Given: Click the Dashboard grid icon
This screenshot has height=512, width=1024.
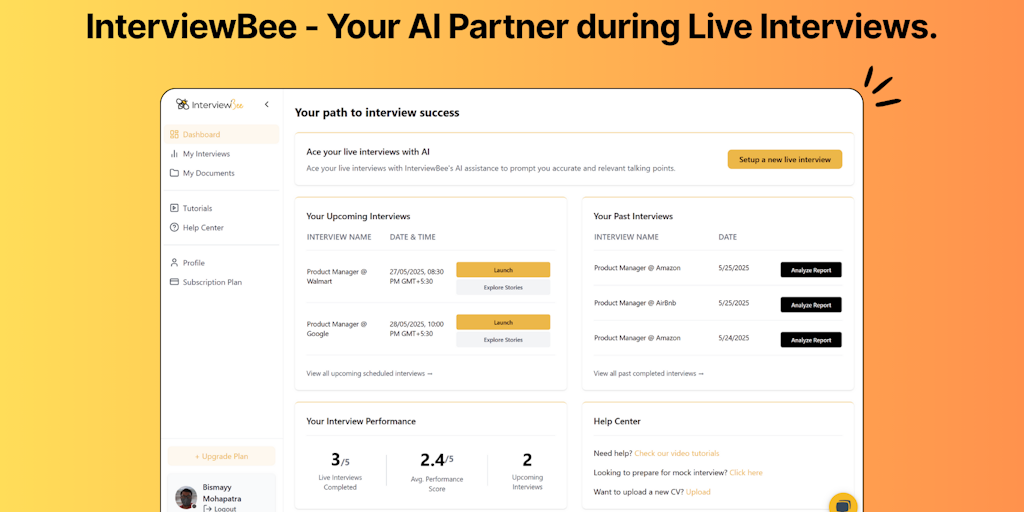Looking at the screenshot, I should 174,134.
